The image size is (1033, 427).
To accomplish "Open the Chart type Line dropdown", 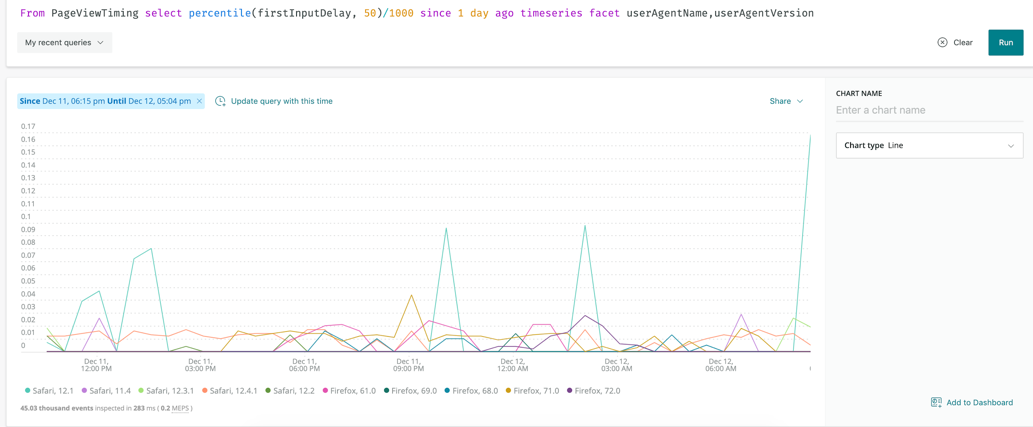I will [929, 145].
